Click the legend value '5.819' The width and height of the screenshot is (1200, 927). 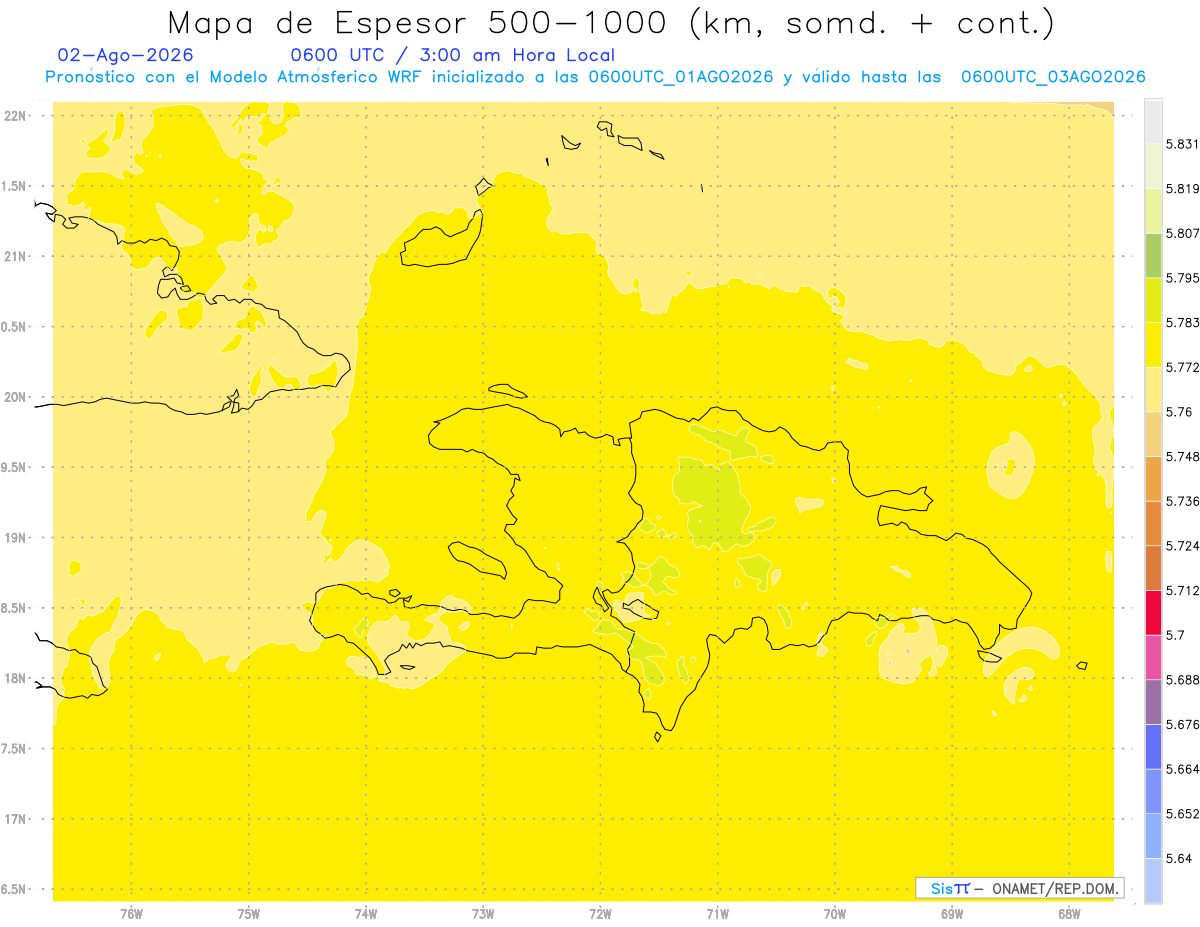(1182, 189)
